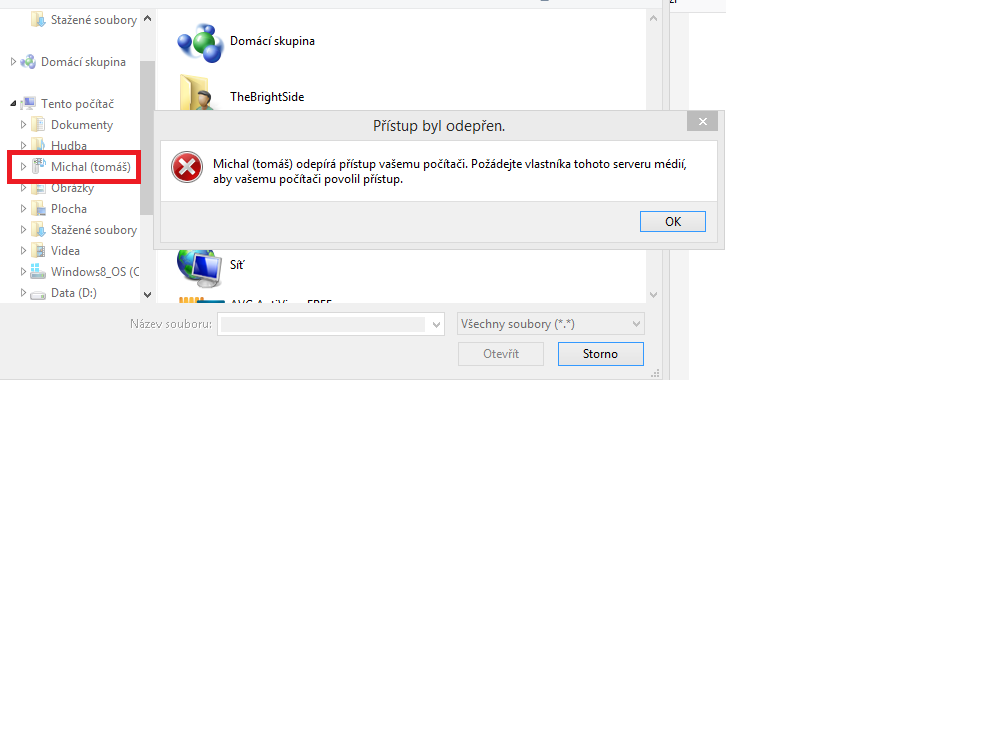Click the Videa folder icon in sidebar
Screen dimensions: 1000x750
39,251
